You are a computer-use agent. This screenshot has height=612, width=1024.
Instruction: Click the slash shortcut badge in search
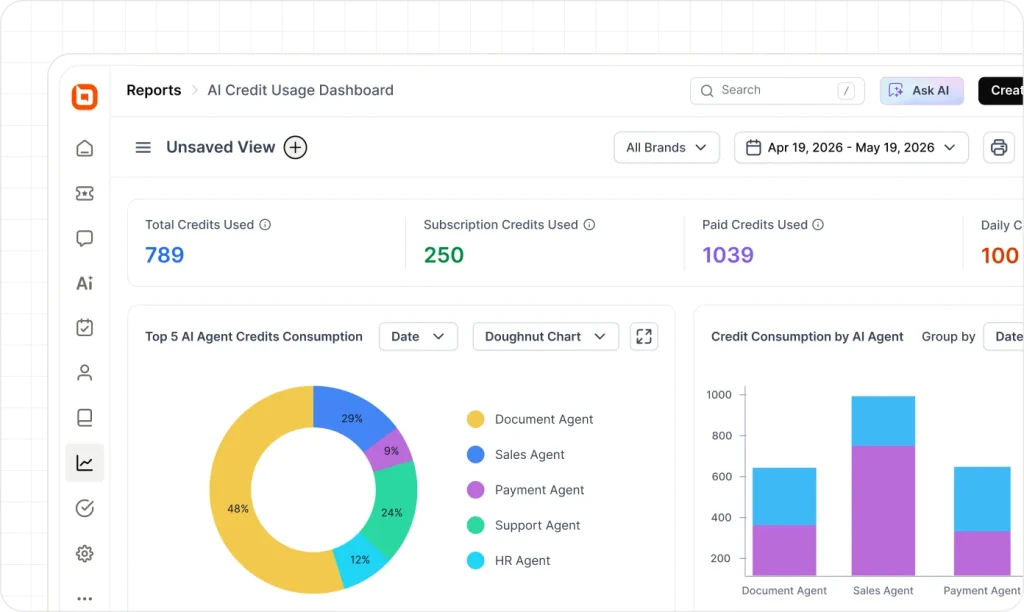846,91
